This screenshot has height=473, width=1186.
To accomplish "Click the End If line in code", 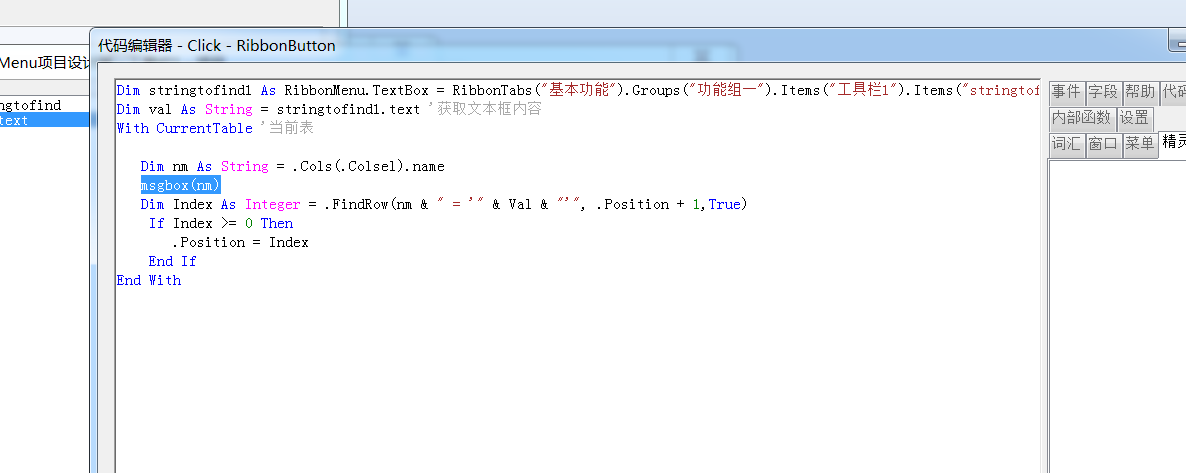I will tap(172, 261).
